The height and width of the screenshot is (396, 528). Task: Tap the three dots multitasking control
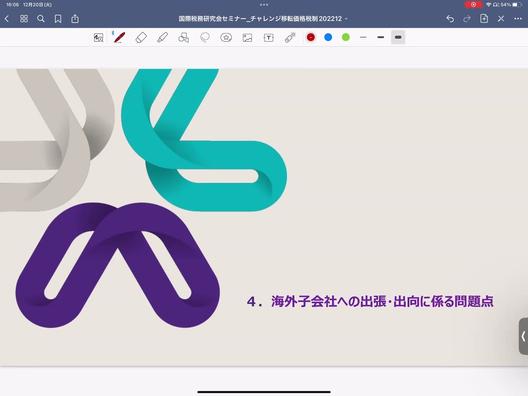(x=264, y=5)
